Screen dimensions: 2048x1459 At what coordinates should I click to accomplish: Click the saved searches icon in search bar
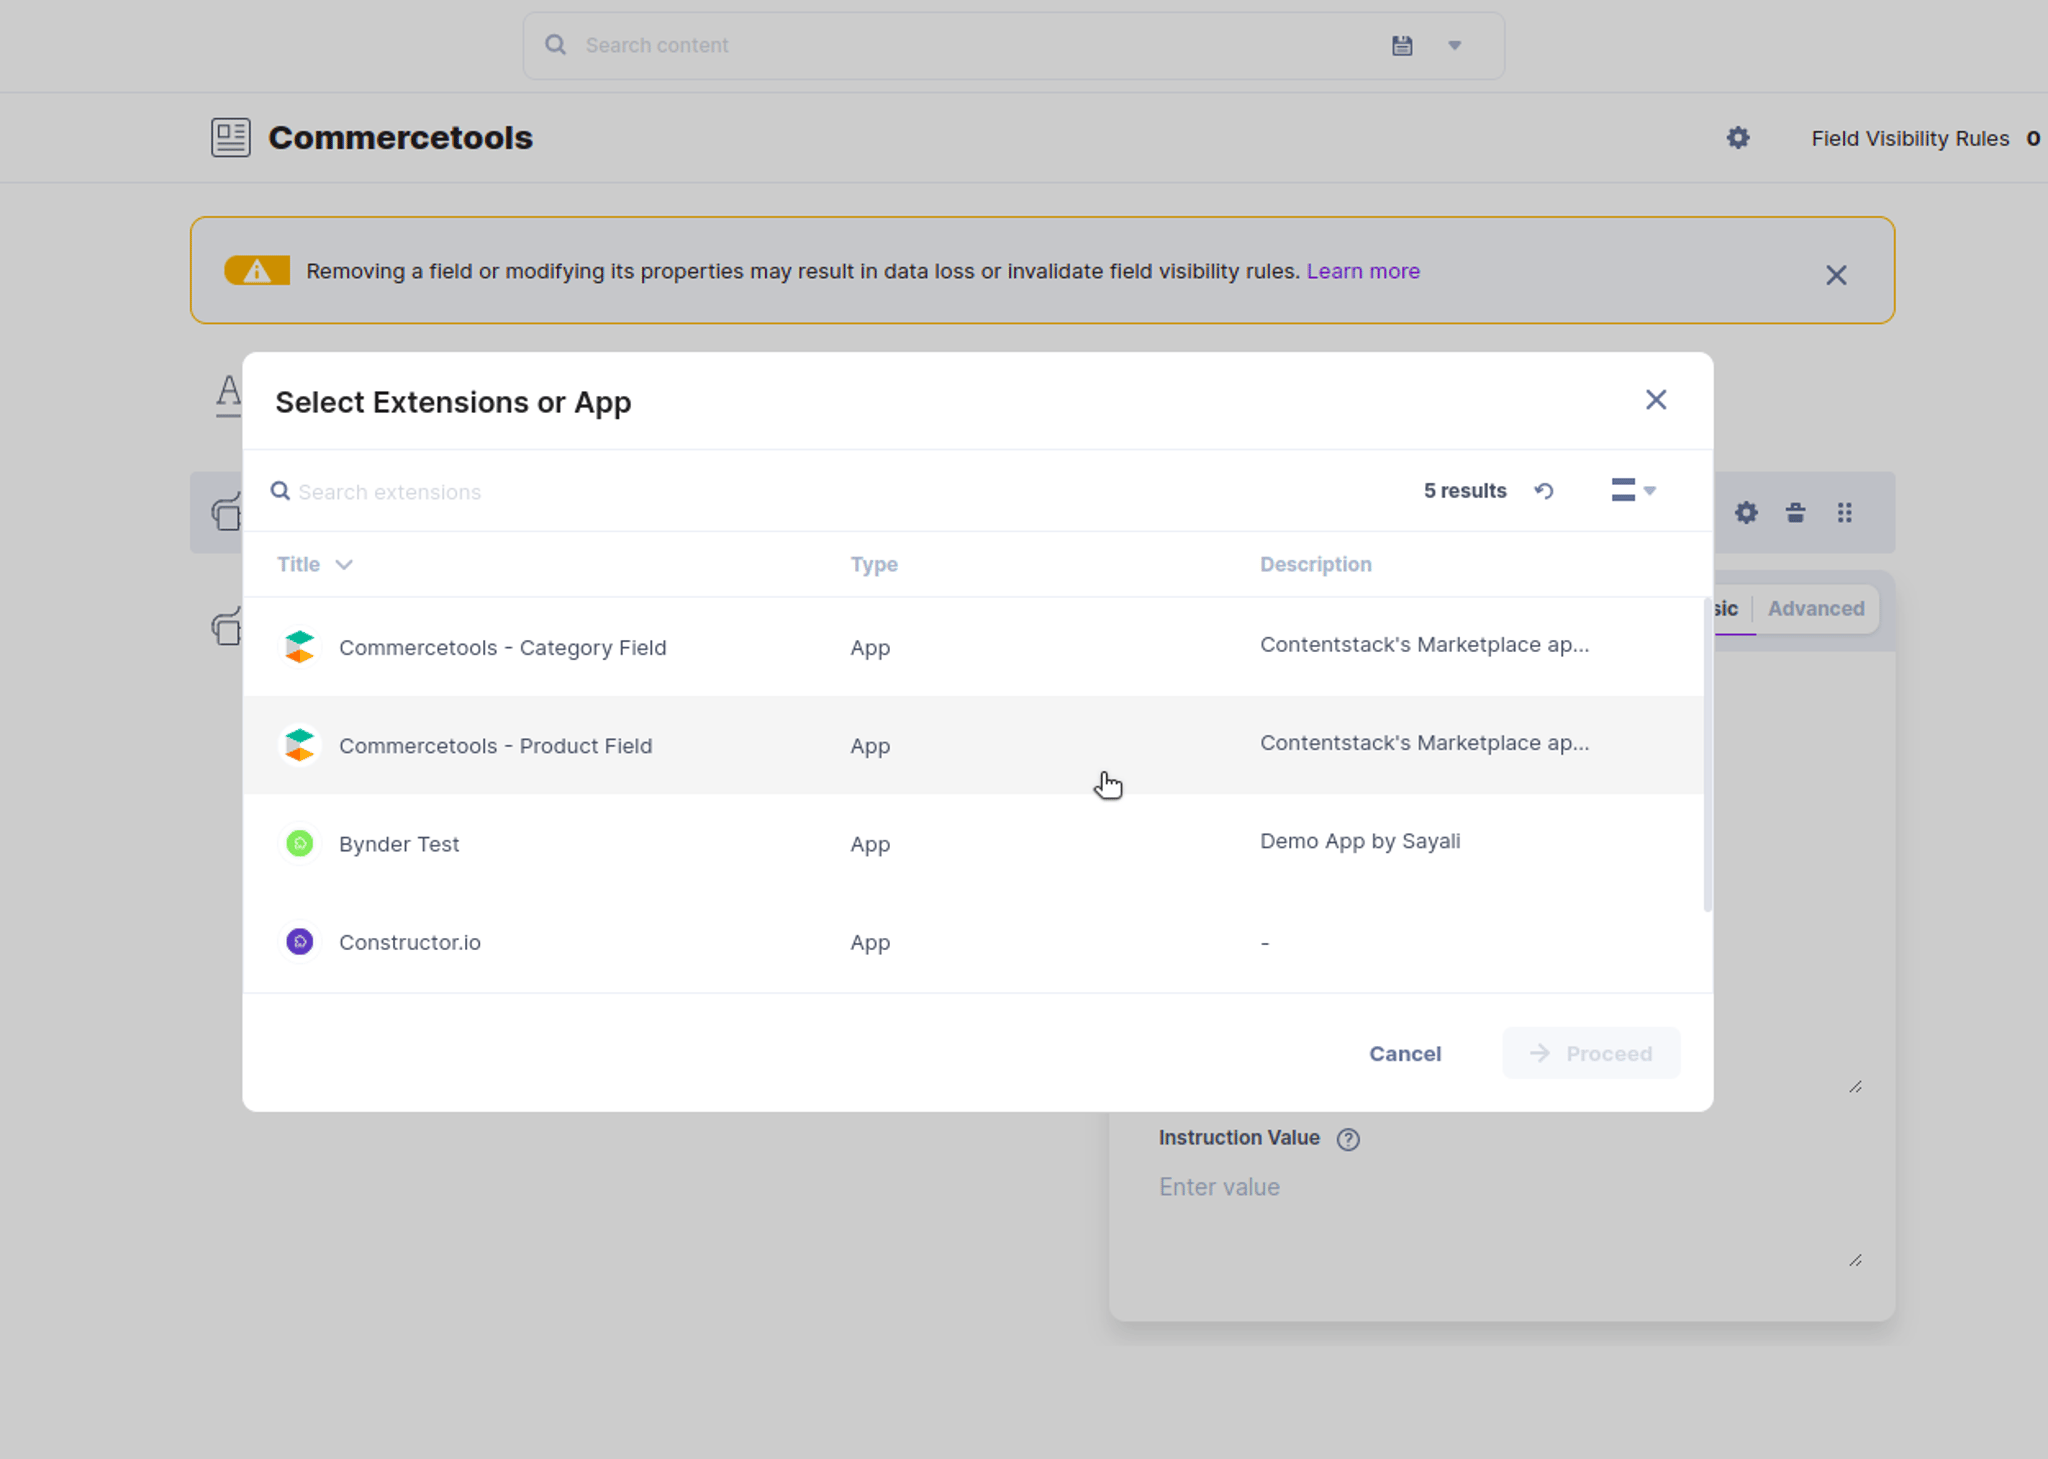point(1402,45)
